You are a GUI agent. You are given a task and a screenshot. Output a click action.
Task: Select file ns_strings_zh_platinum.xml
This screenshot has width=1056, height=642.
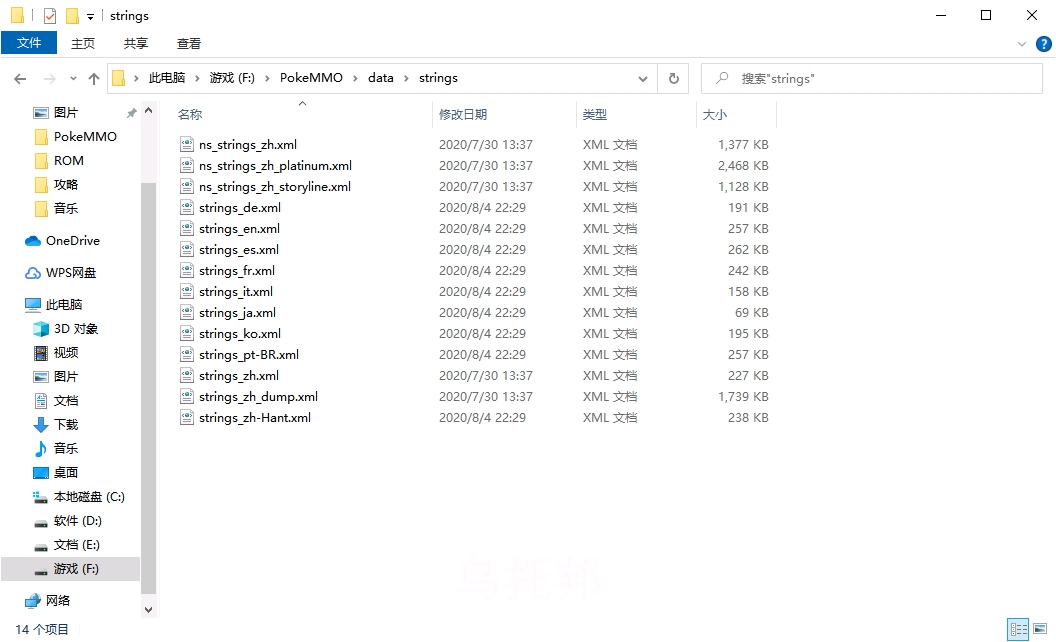click(275, 166)
